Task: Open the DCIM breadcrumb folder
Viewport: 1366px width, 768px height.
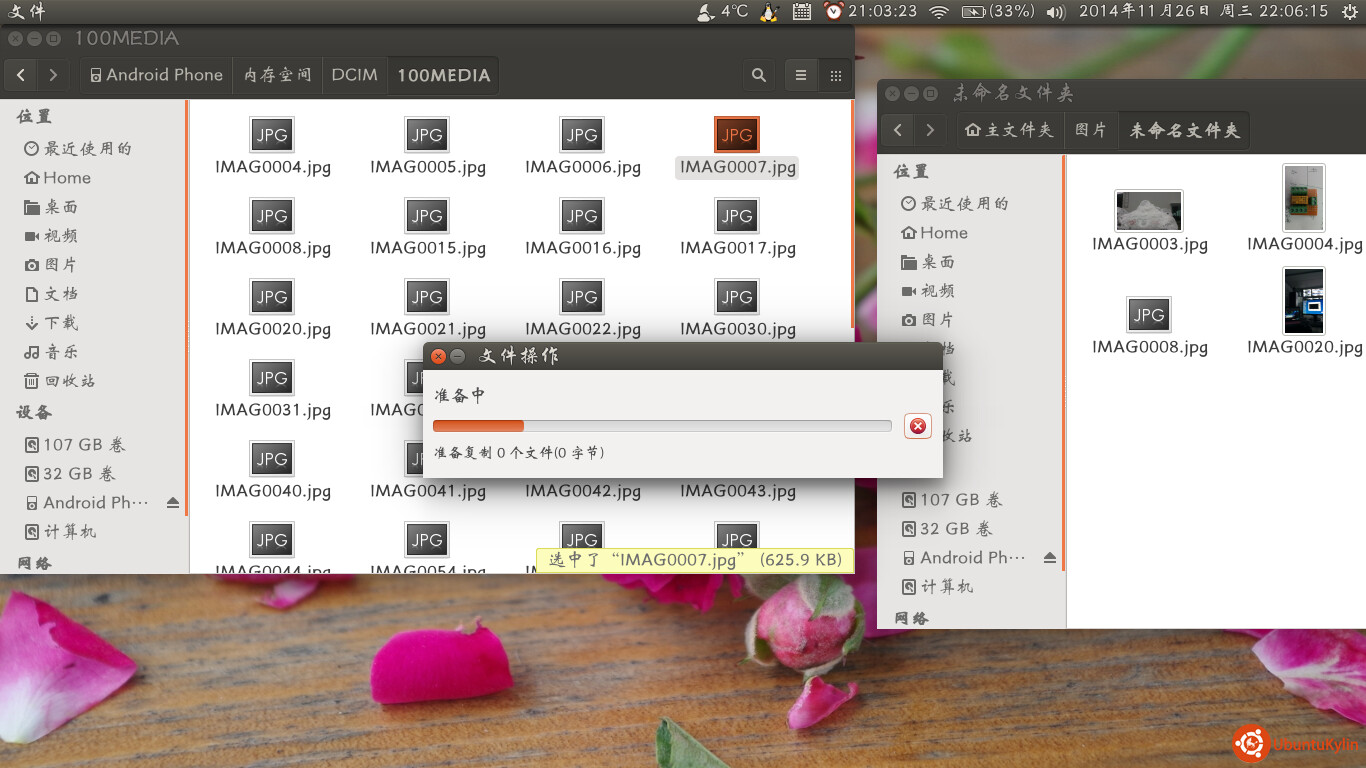Action: pyautogui.click(x=354, y=75)
